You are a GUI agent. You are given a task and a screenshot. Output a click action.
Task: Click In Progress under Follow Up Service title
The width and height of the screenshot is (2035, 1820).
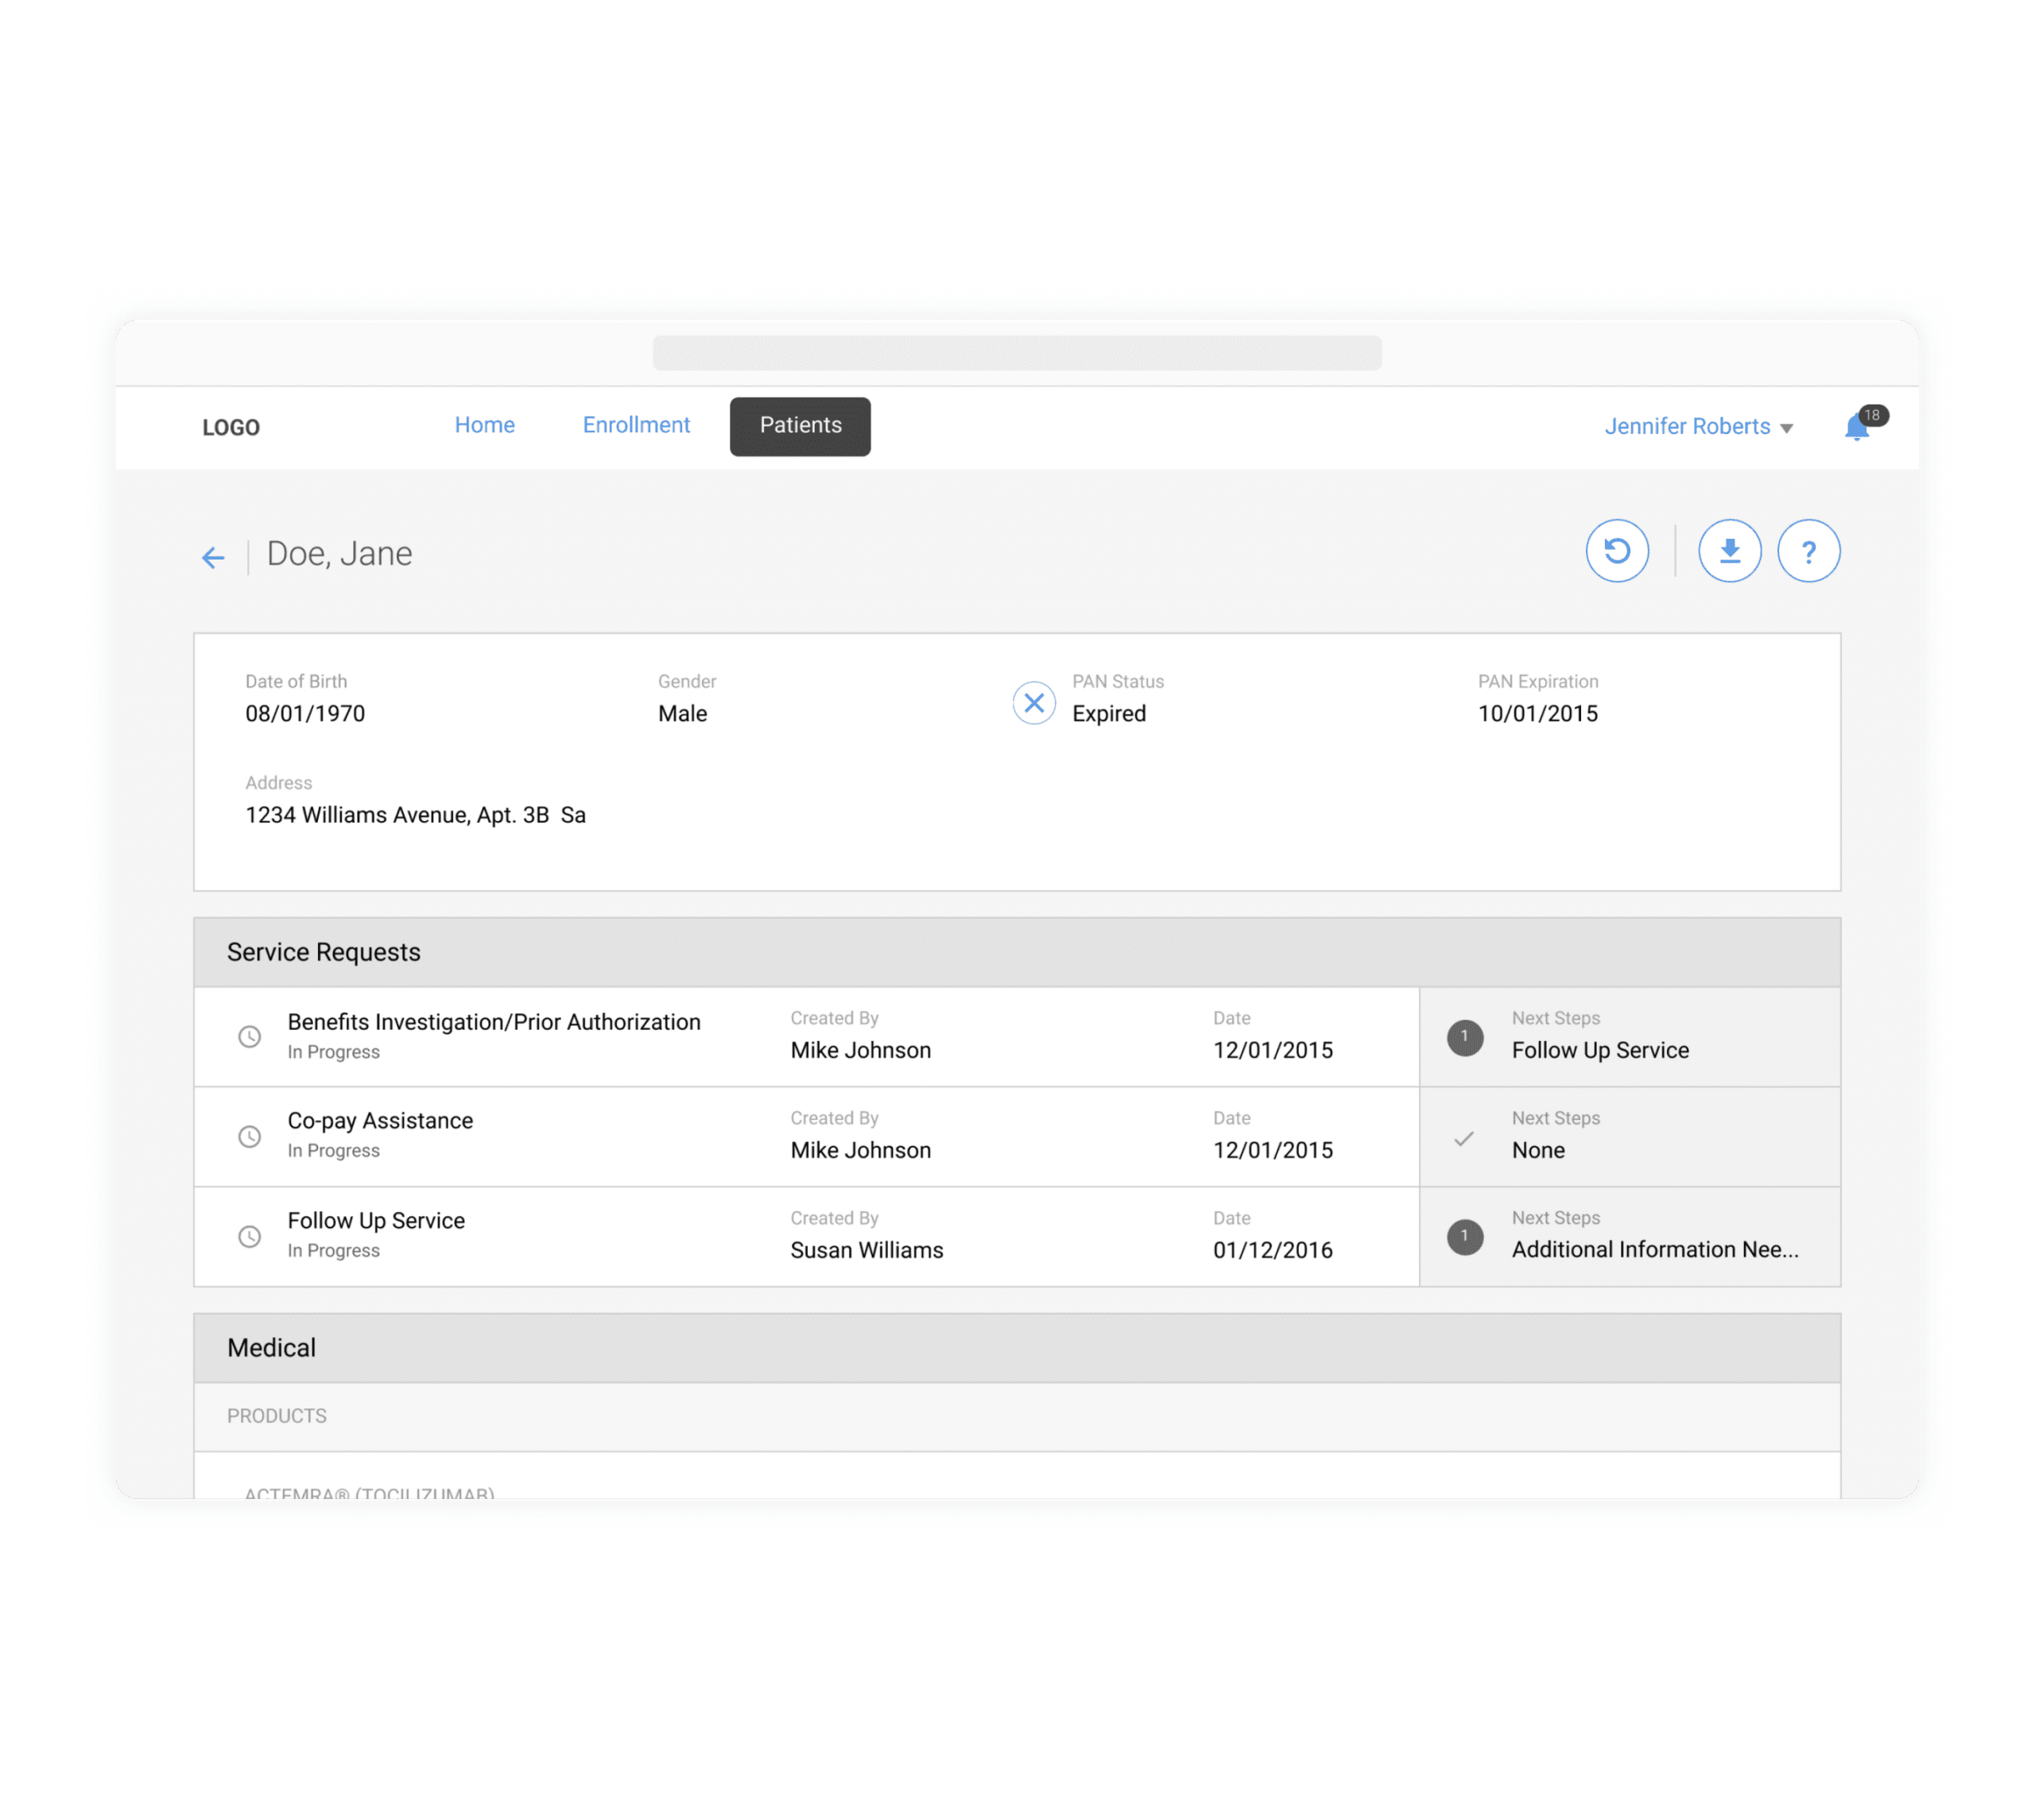pos(333,1251)
